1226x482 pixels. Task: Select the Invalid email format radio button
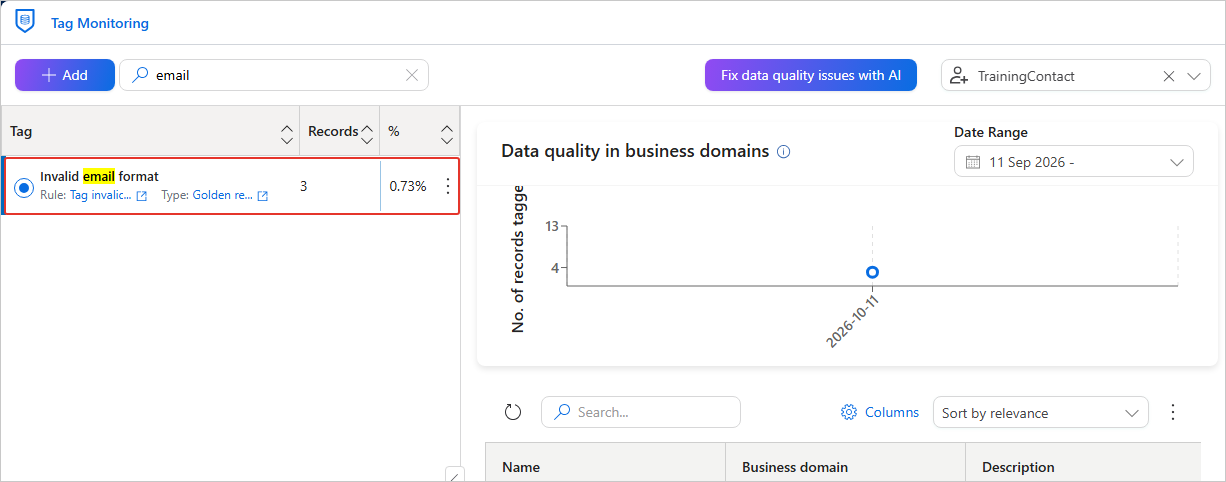25,187
